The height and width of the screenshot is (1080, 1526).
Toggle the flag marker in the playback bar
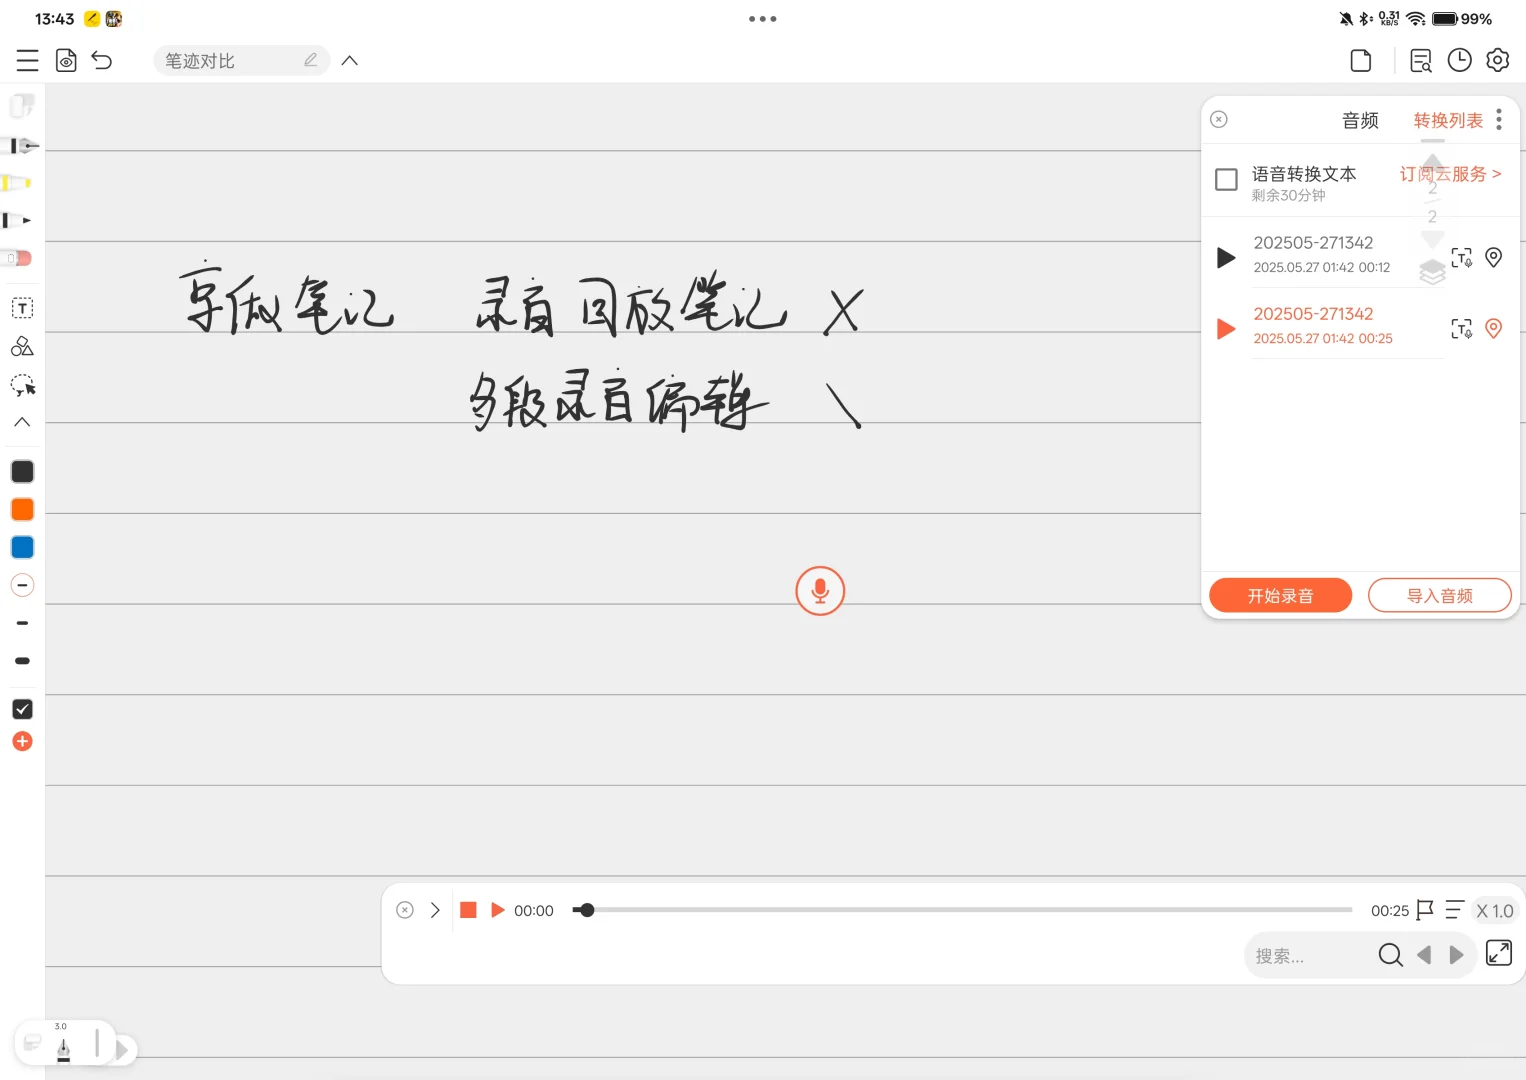(x=1424, y=910)
